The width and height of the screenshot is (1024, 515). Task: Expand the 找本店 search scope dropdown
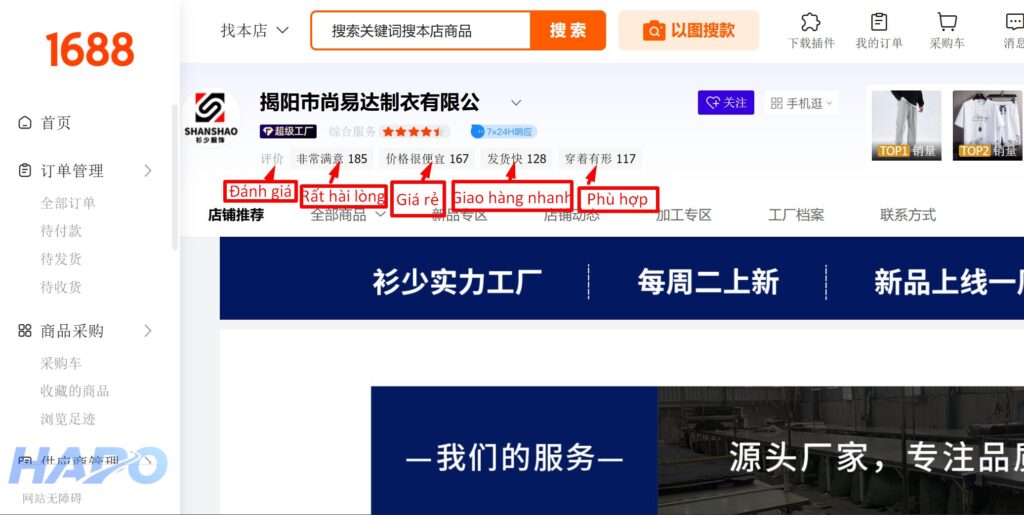(x=254, y=31)
